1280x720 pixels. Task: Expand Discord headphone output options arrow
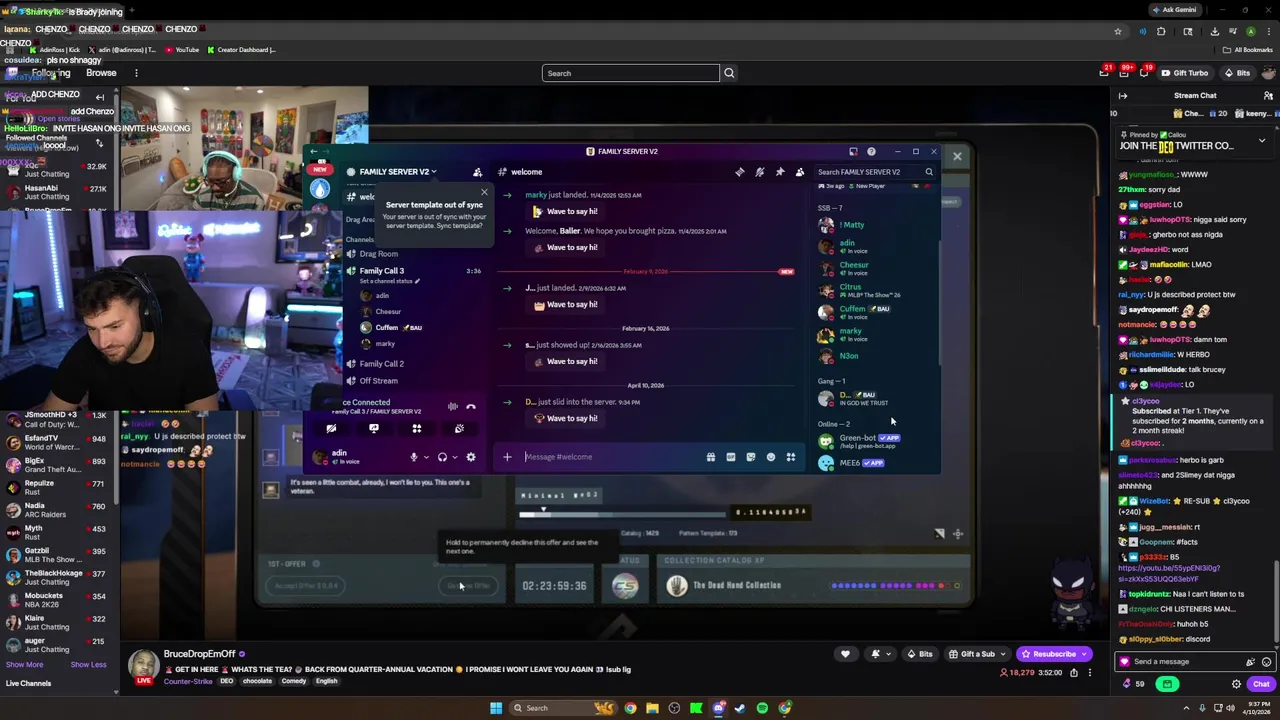(455, 458)
